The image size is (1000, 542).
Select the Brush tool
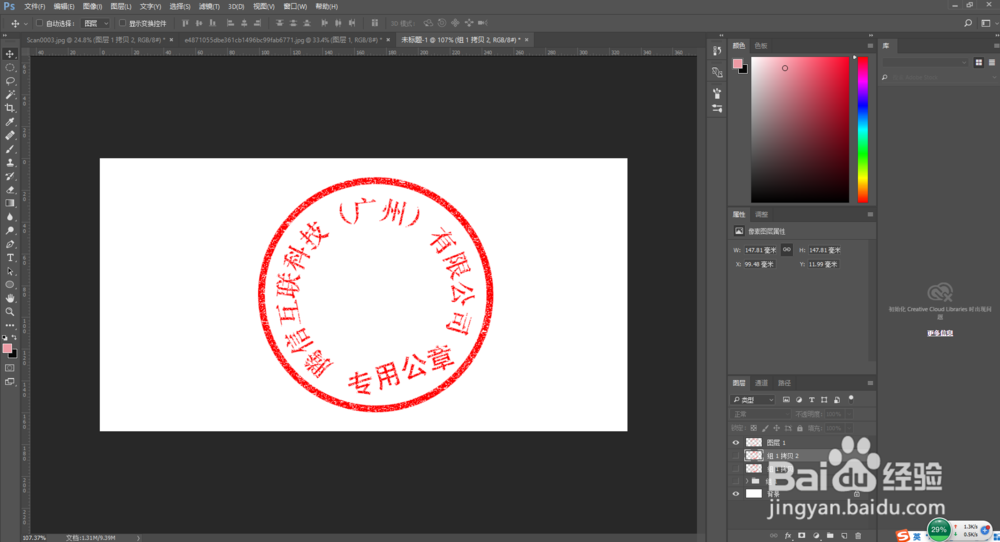click(10, 149)
